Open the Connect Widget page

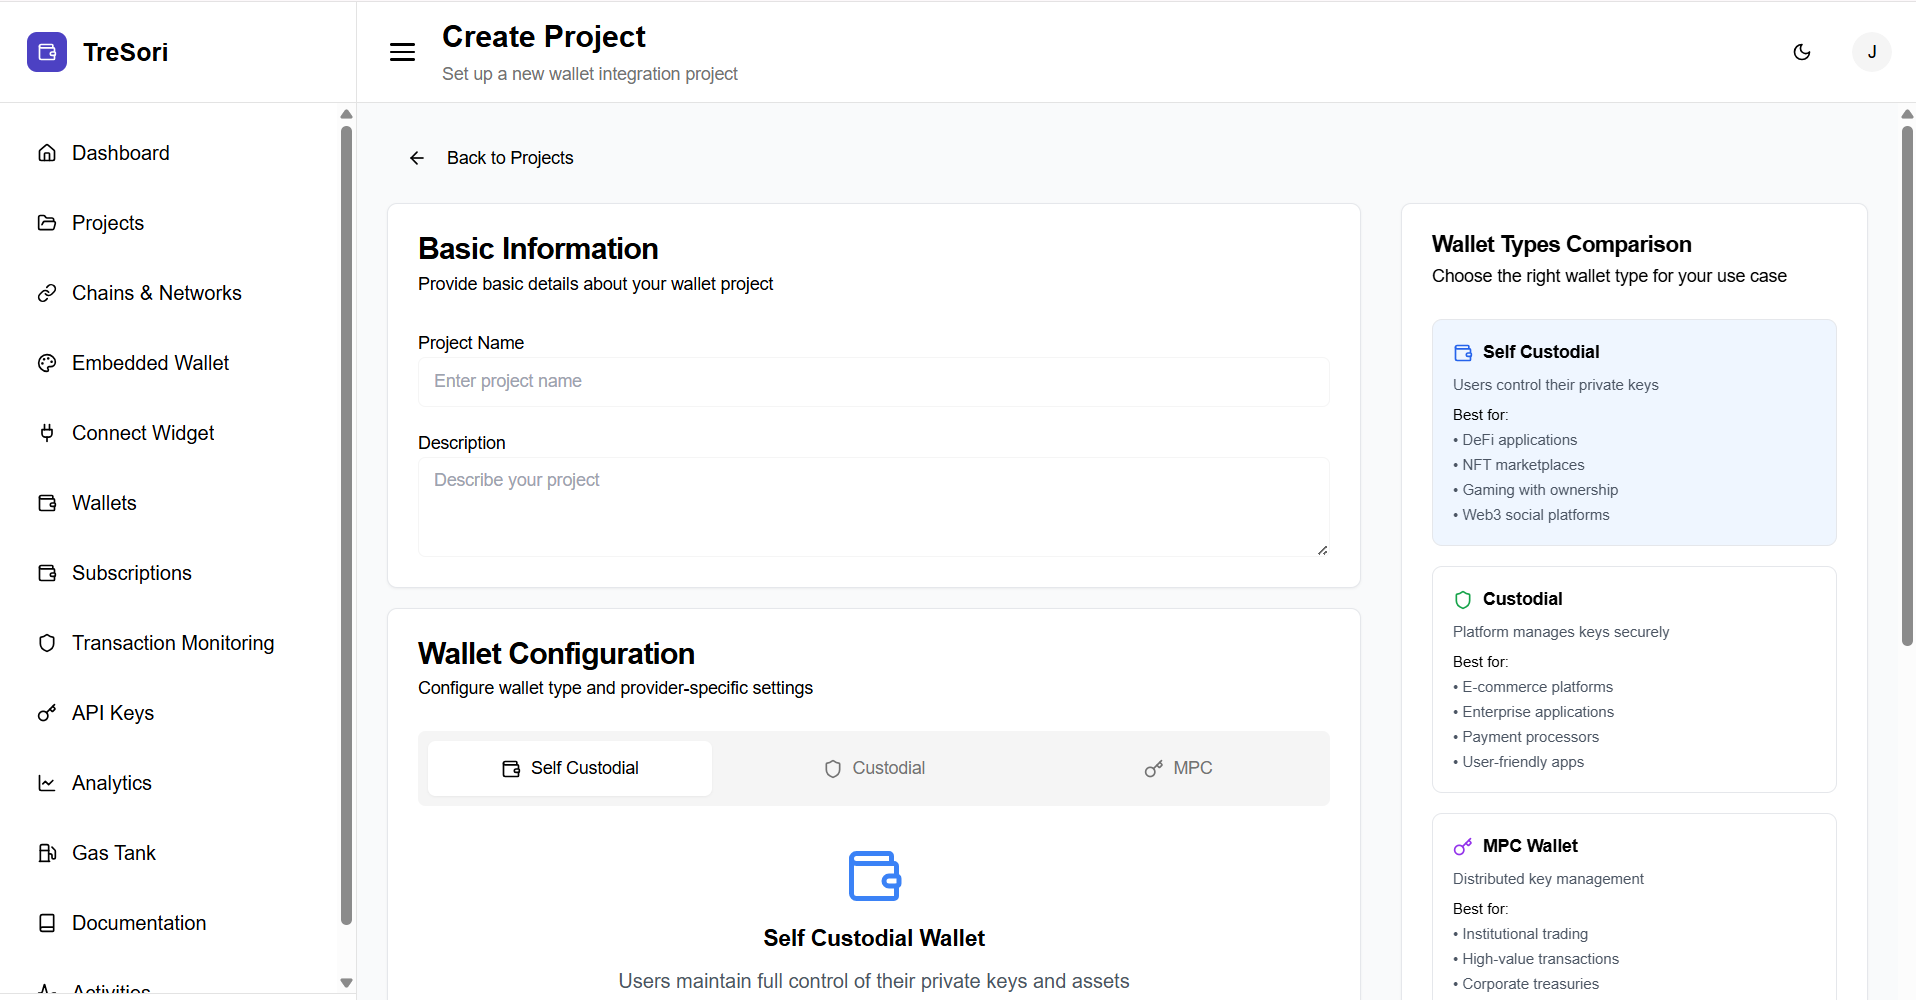click(x=143, y=433)
